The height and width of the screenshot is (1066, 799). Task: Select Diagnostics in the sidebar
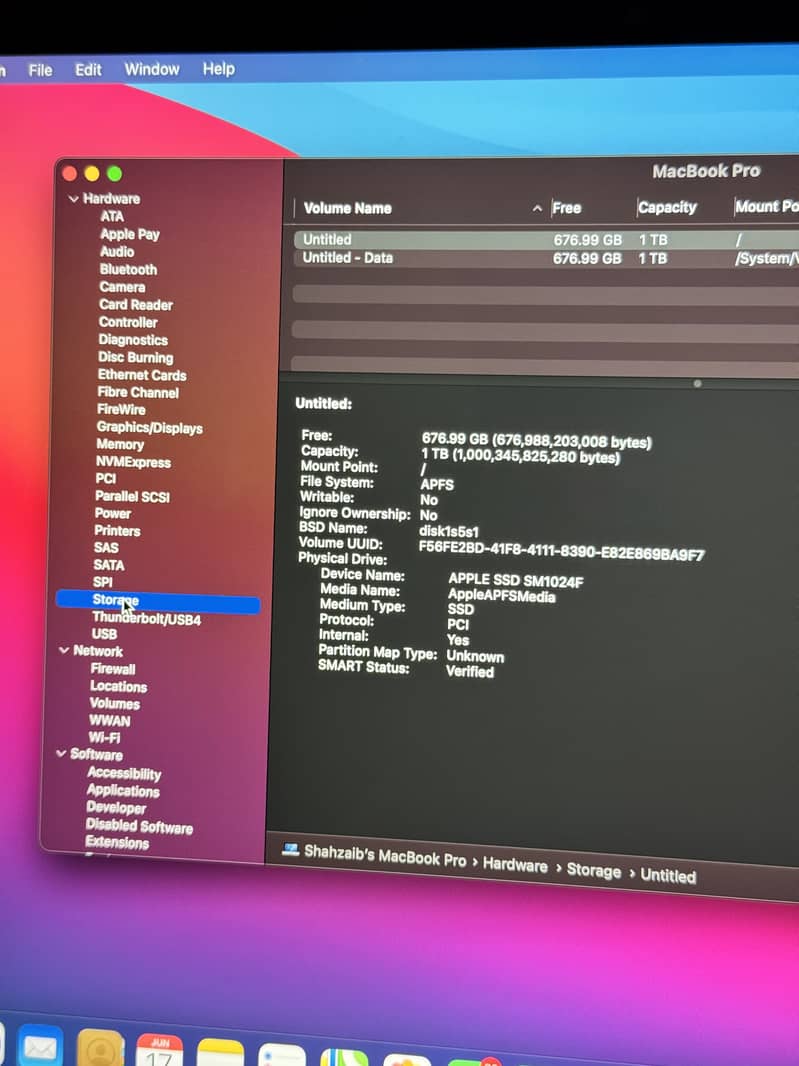133,339
